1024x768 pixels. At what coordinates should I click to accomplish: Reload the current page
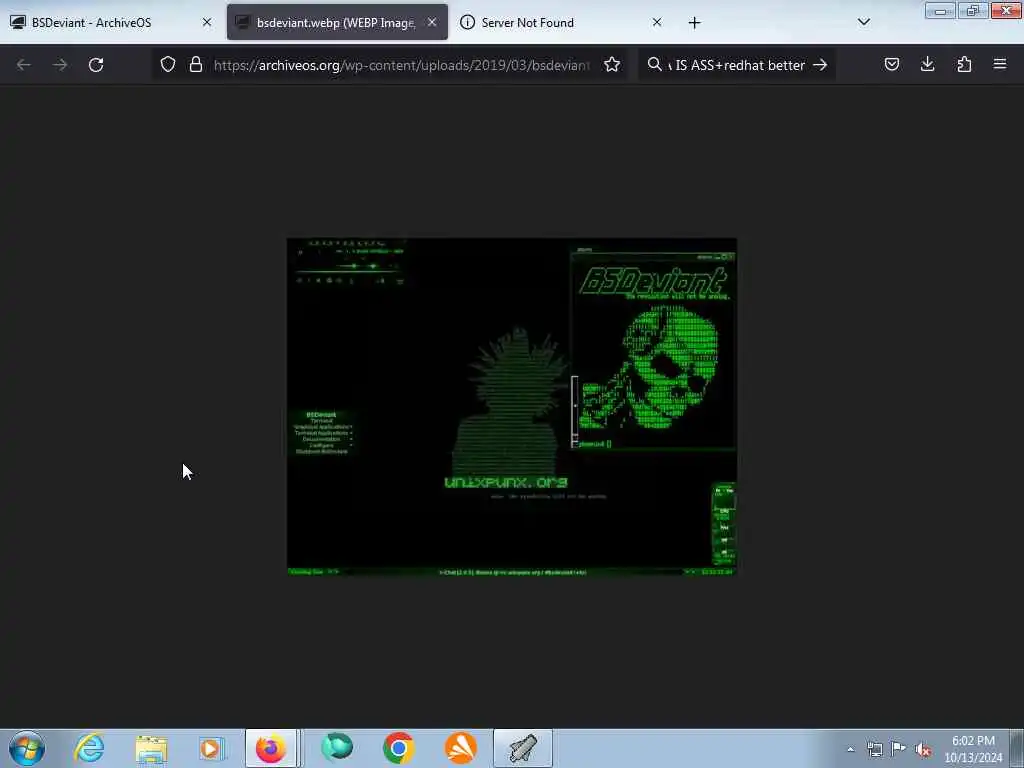96,65
